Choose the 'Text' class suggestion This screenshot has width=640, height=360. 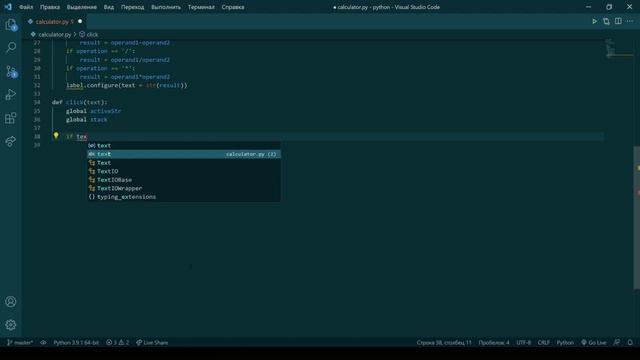[184, 162]
